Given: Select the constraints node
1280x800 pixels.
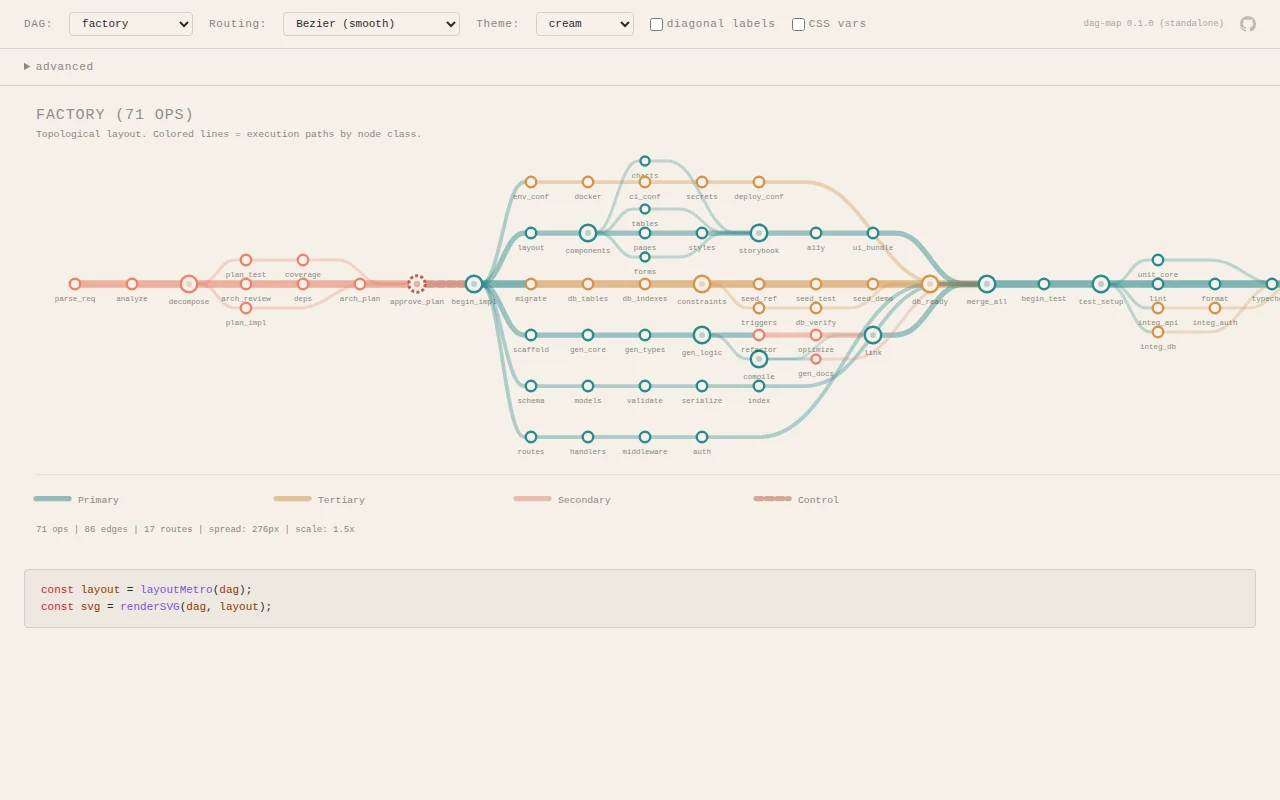Looking at the screenshot, I should click(702, 284).
